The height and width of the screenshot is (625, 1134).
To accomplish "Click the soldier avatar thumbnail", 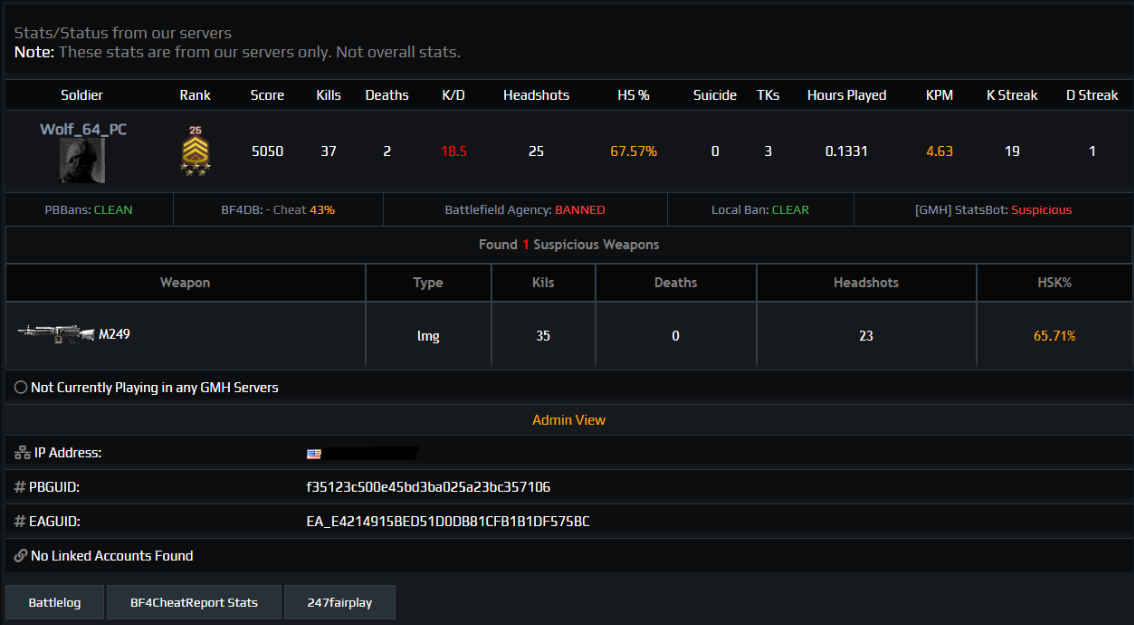I will pyautogui.click(x=83, y=160).
